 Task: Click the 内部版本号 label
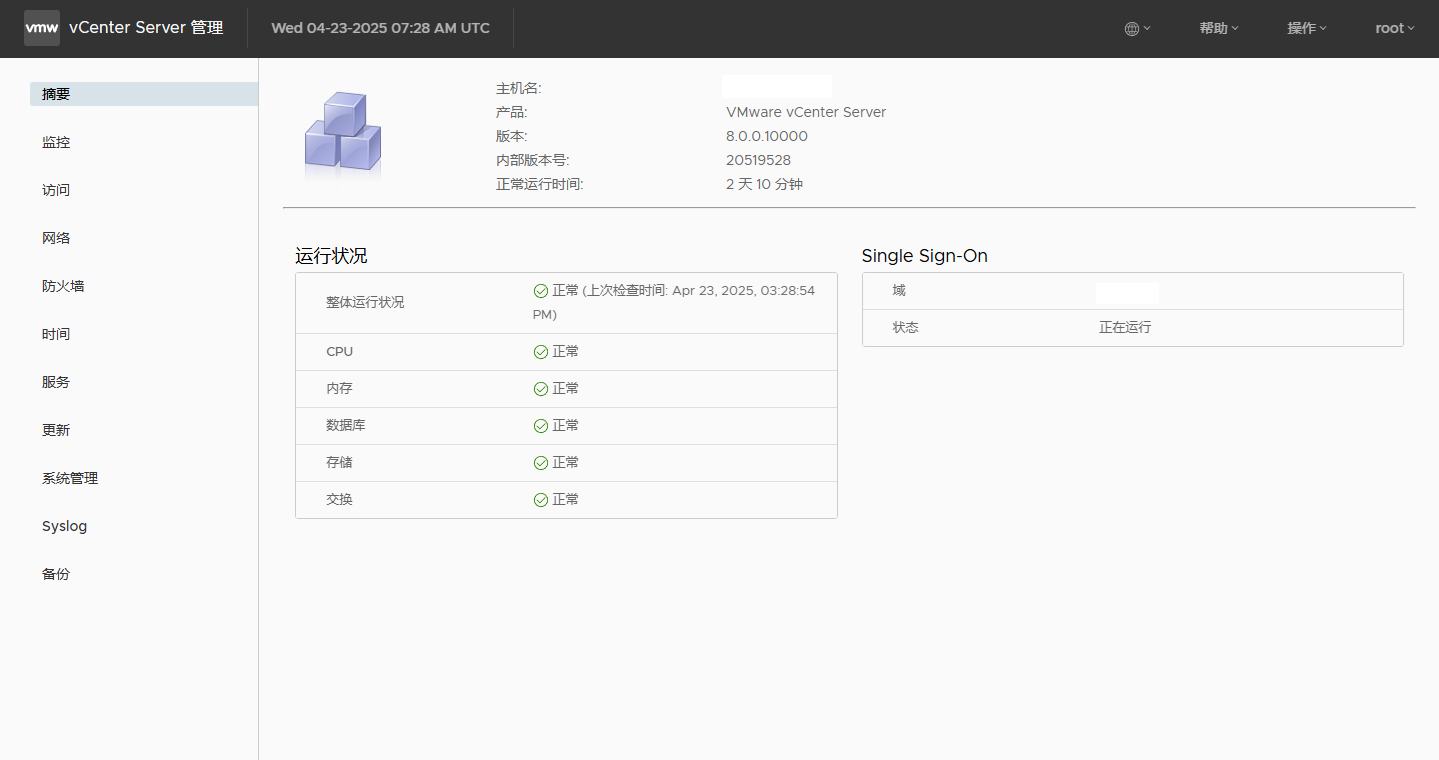(x=533, y=160)
